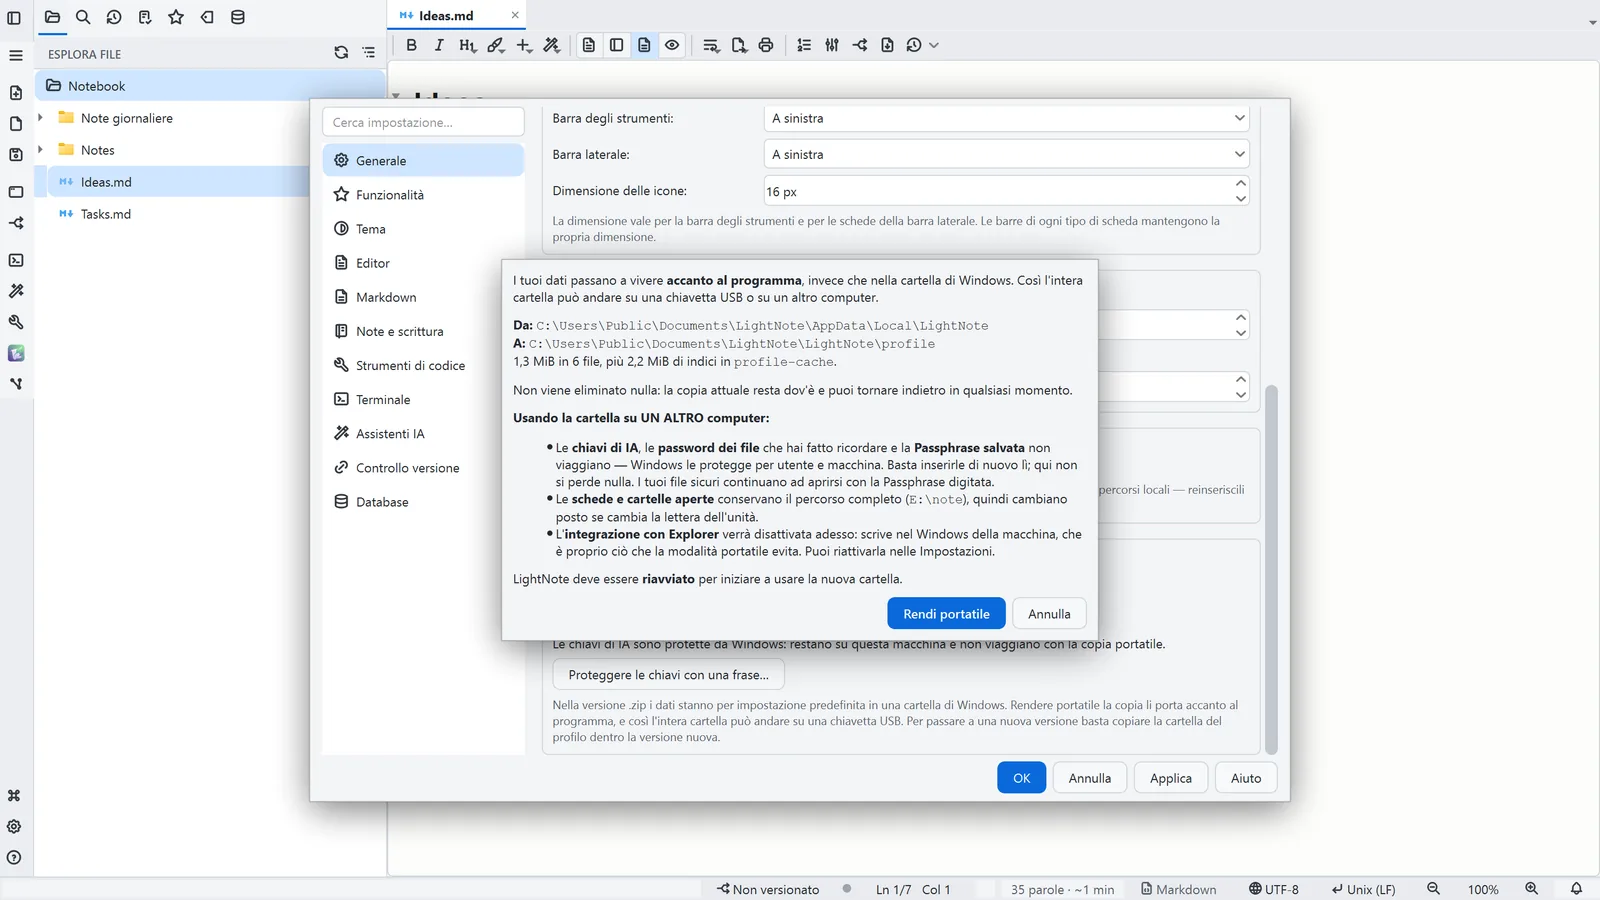Toggle the sidebar panel icon at top left

pos(14,17)
